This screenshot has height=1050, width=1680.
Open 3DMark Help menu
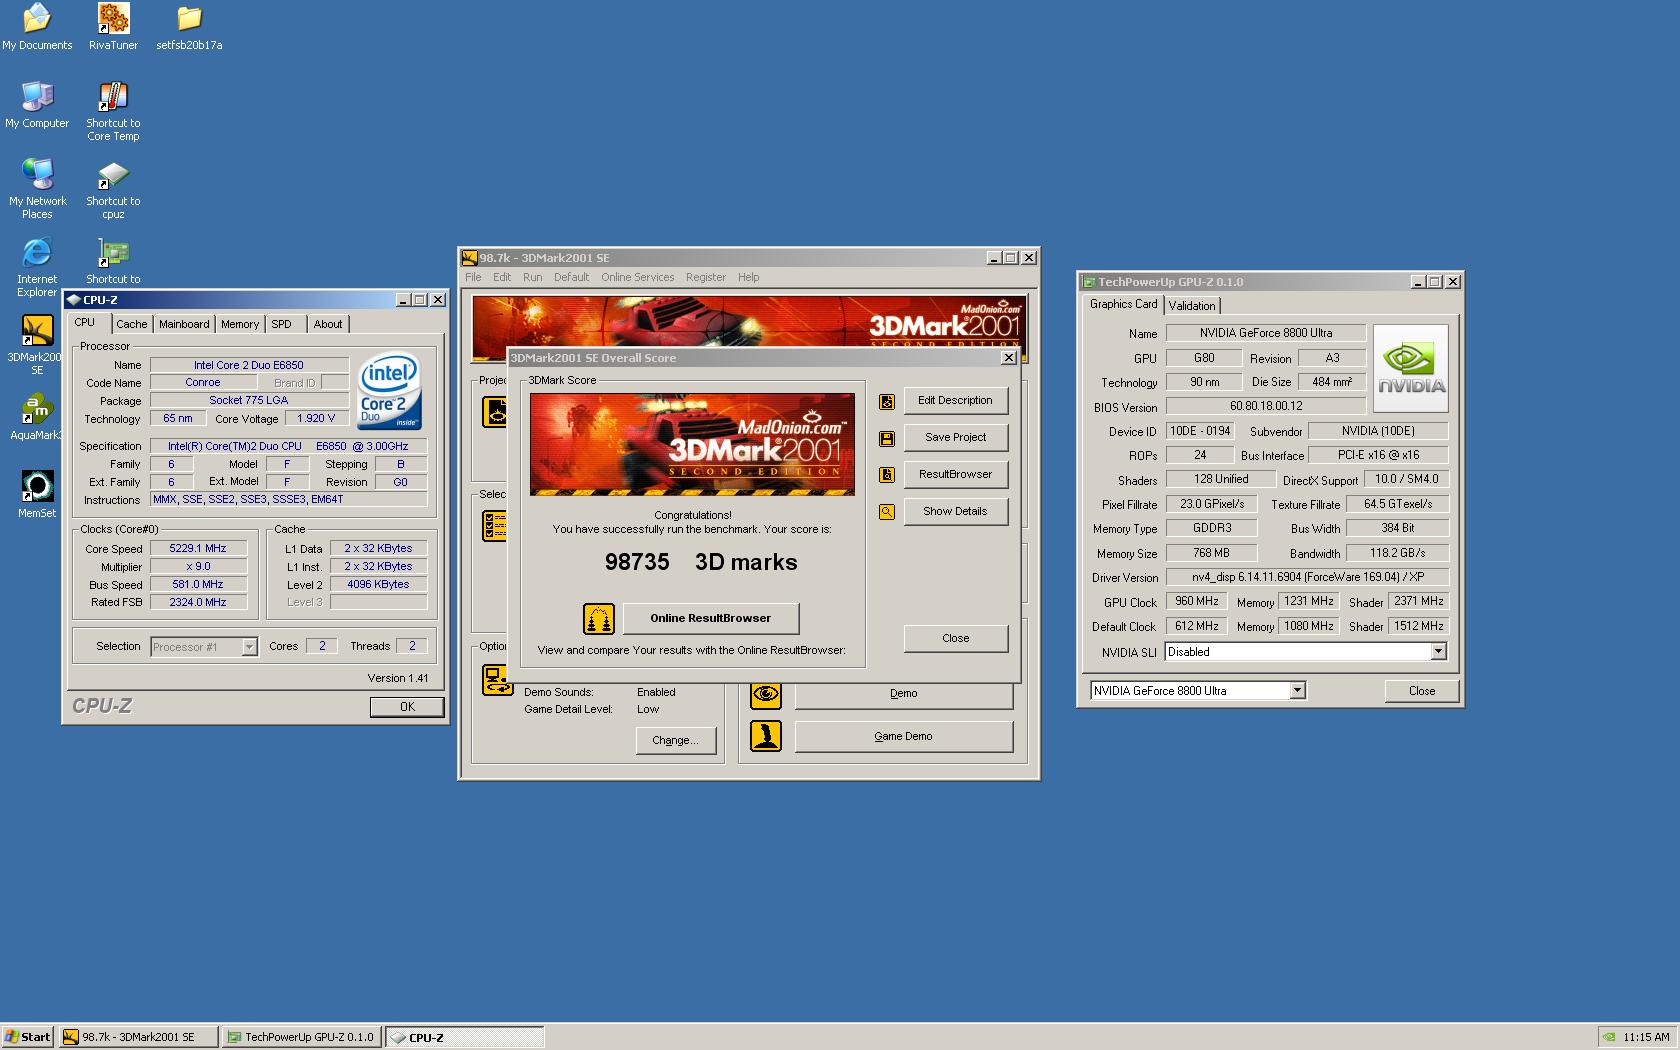pyautogui.click(x=748, y=277)
